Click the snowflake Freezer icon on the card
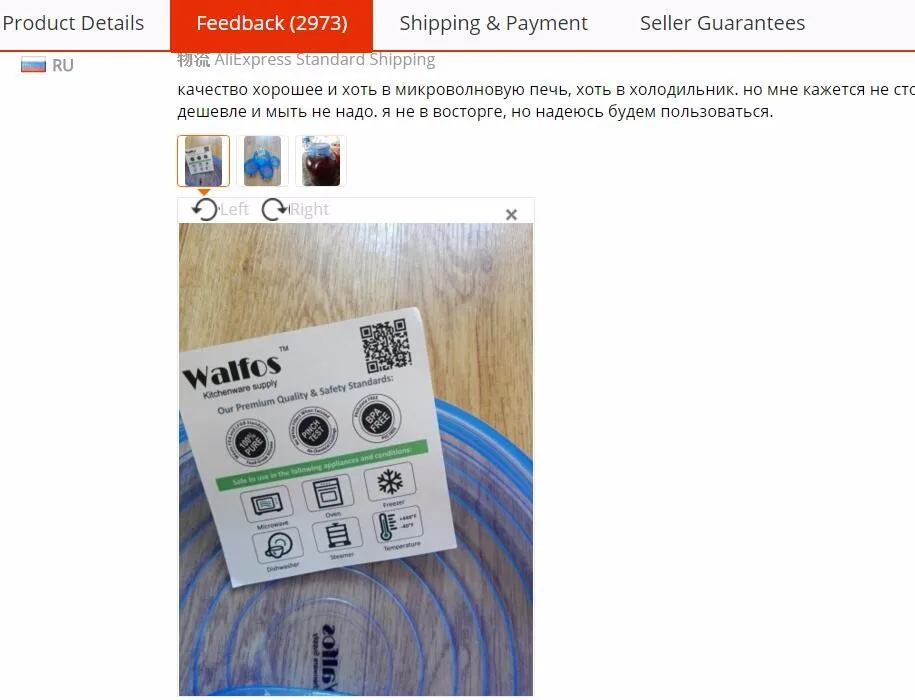This screenshot has width=915, height=700. coord(390,482)
